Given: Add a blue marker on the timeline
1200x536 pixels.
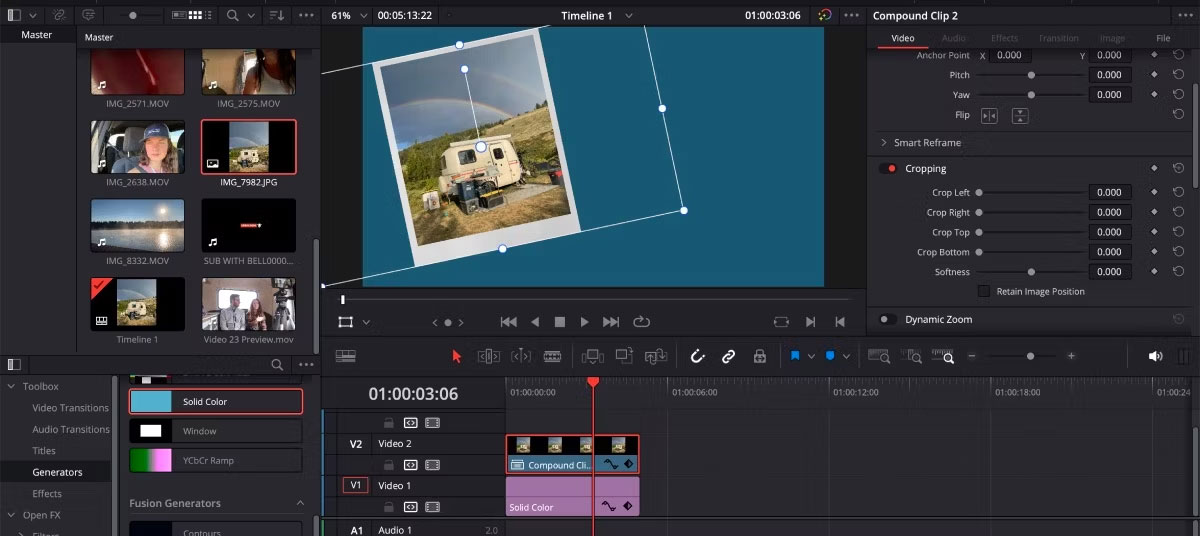Looking at the screenshot, I should (830, 356).
